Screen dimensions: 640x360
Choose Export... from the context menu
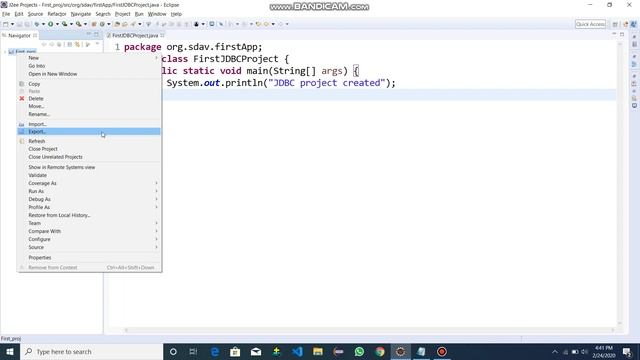(x=89, y=131)
